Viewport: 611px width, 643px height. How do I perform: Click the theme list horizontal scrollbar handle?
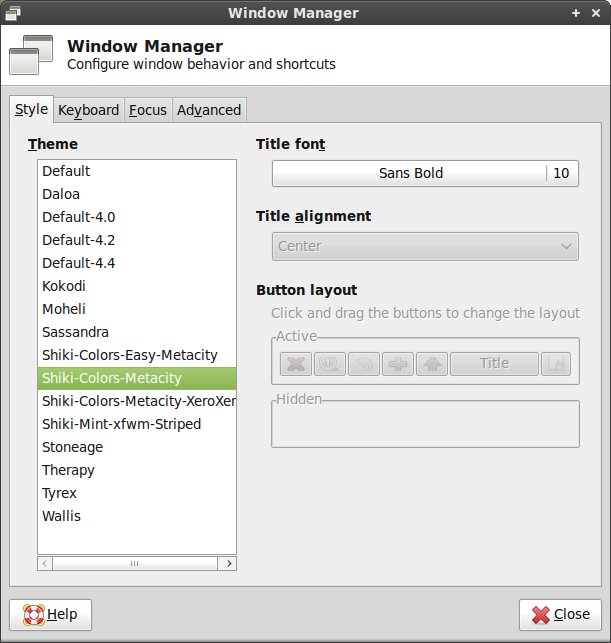(x=134, y=564)
